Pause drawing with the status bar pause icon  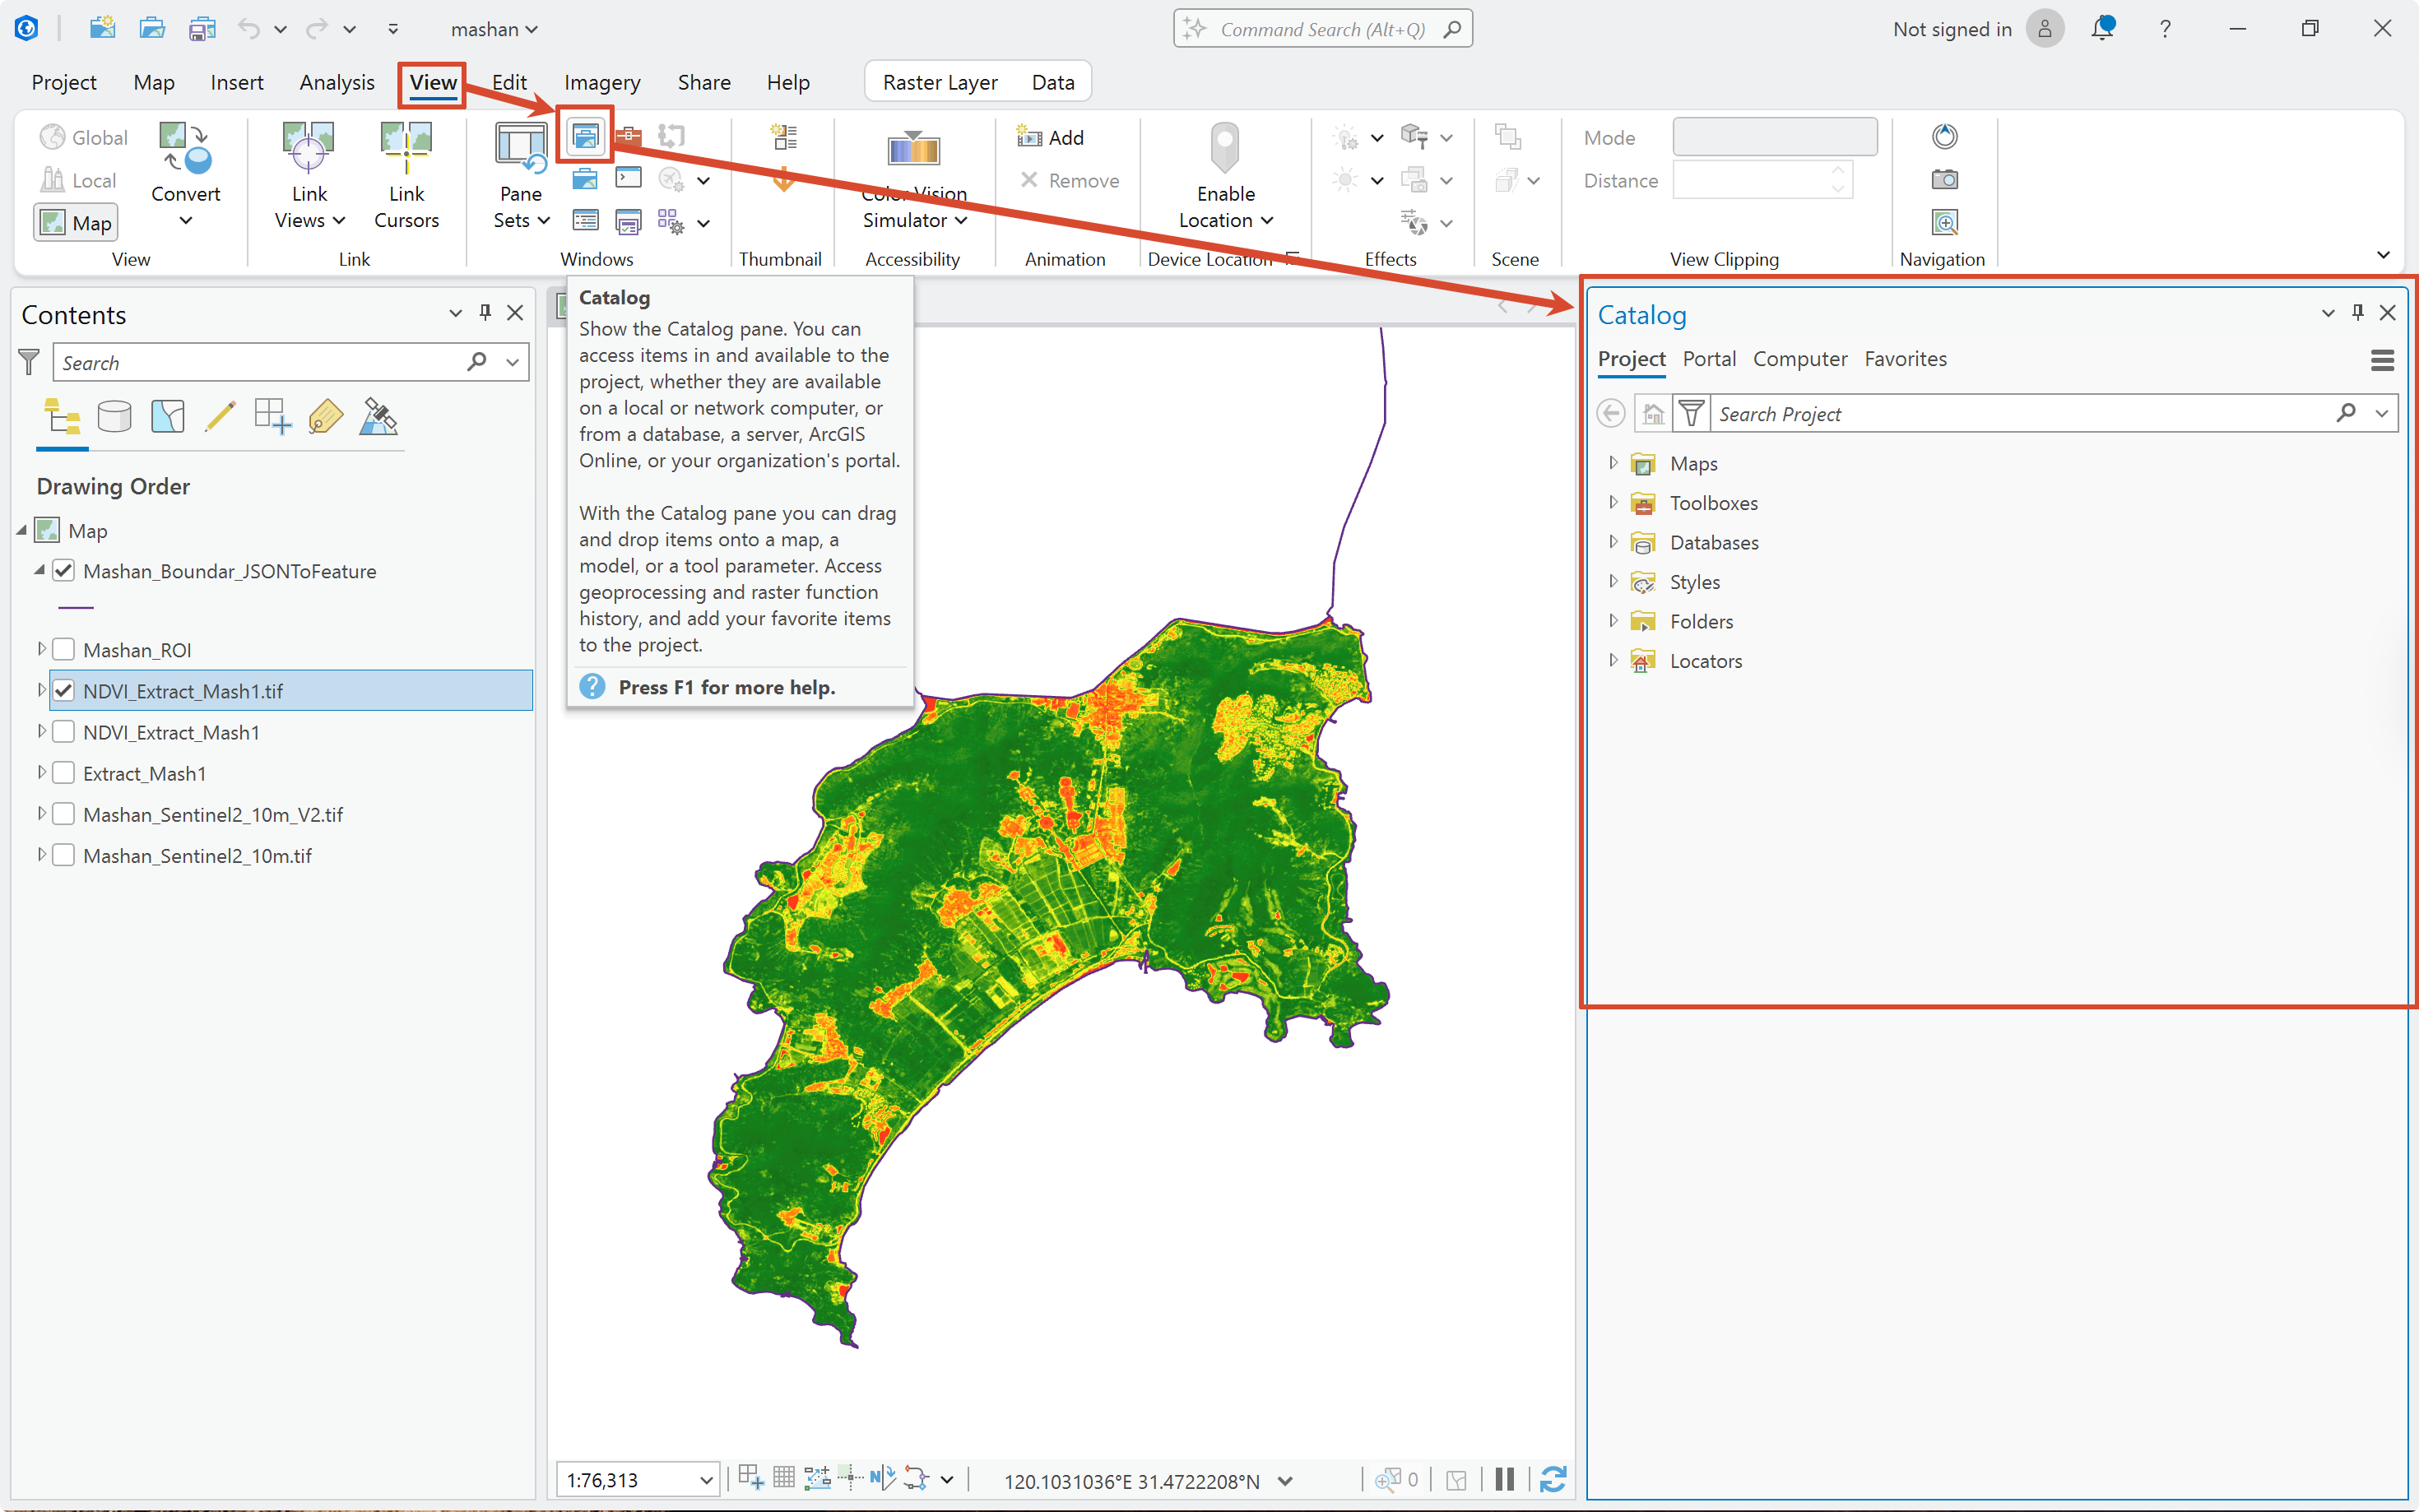[1504, 1479]
